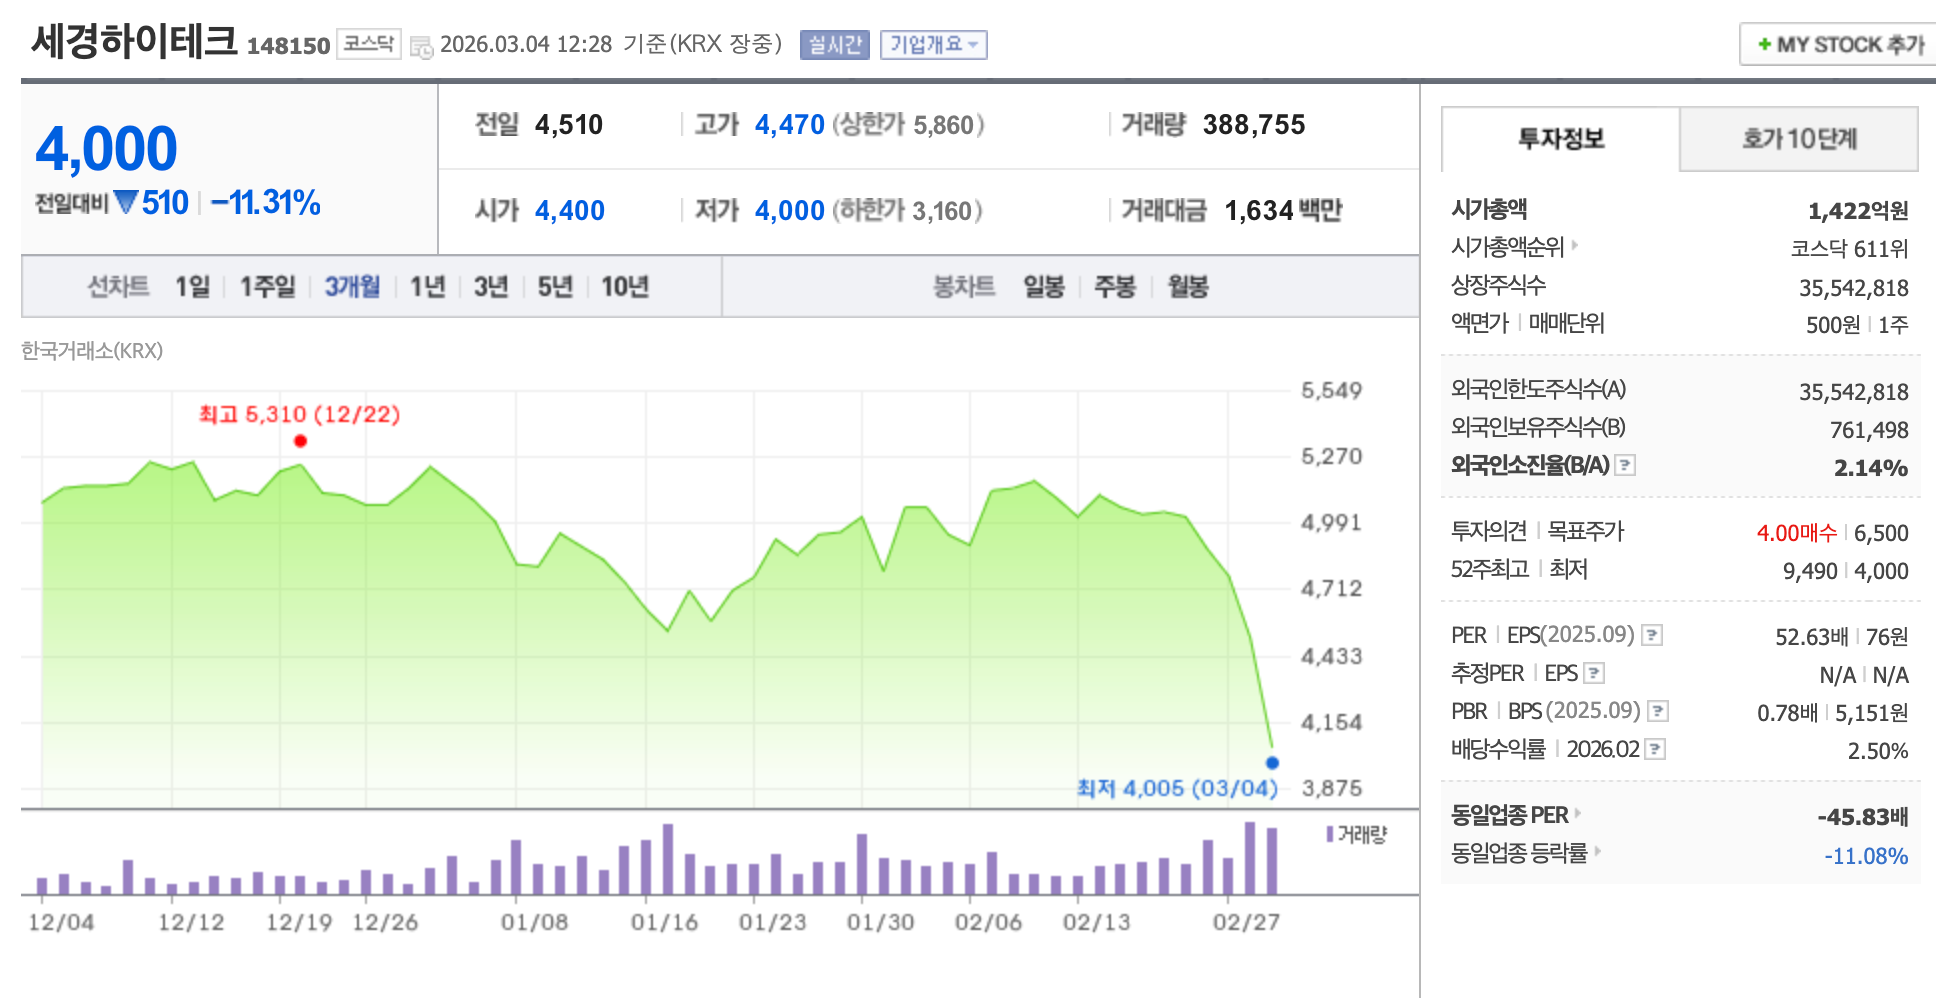Click the 52주최고 value 9,490
This screenshot has width=1936, height=998.
pyautogui.click(x=1810, y=571)
